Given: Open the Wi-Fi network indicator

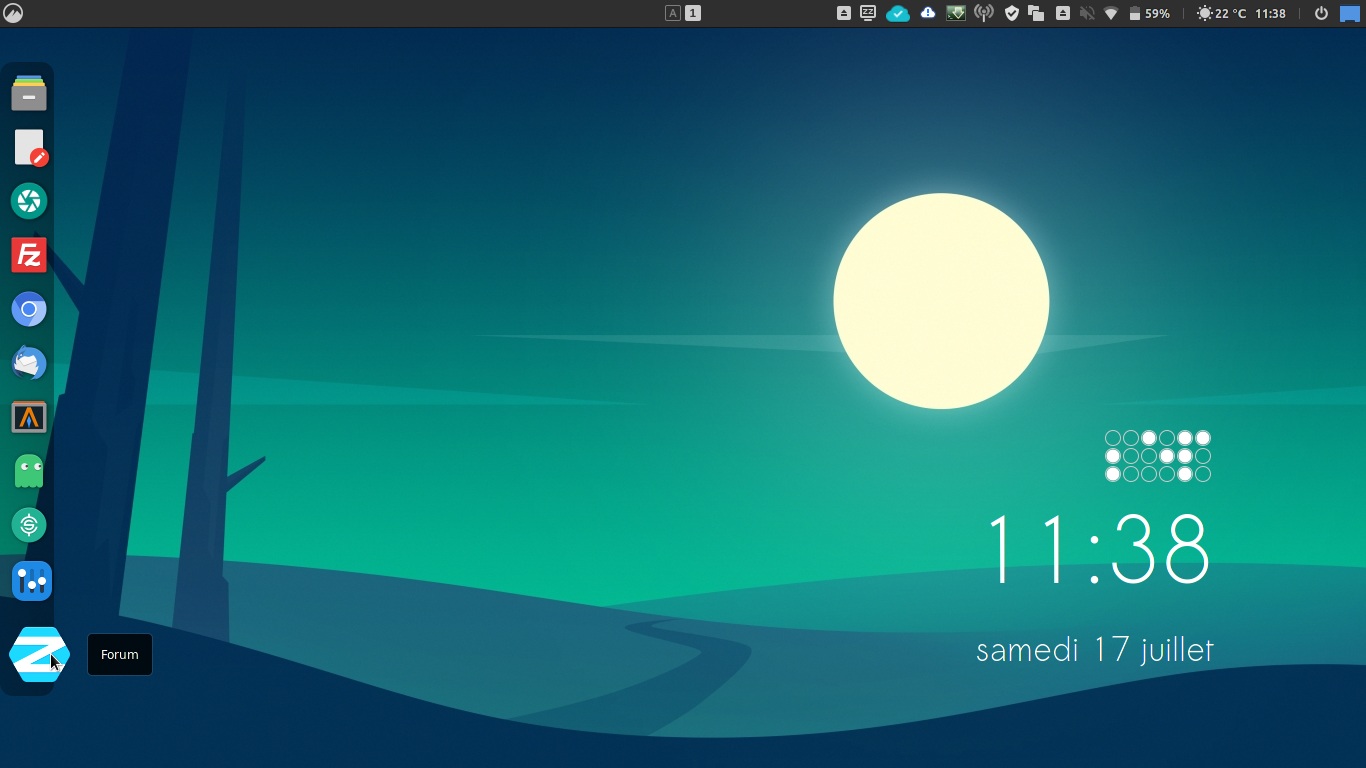Looking at the screenshot, I should click(1111, 14).
